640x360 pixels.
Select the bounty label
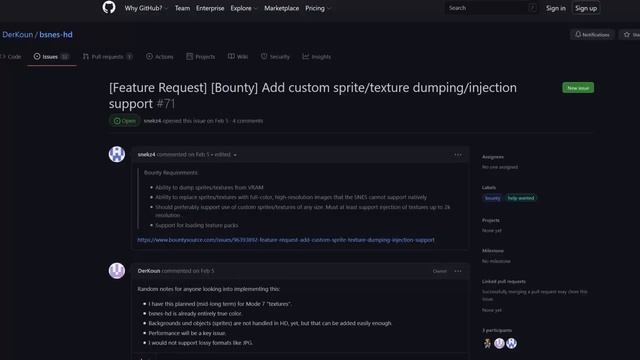coord(492,198)
